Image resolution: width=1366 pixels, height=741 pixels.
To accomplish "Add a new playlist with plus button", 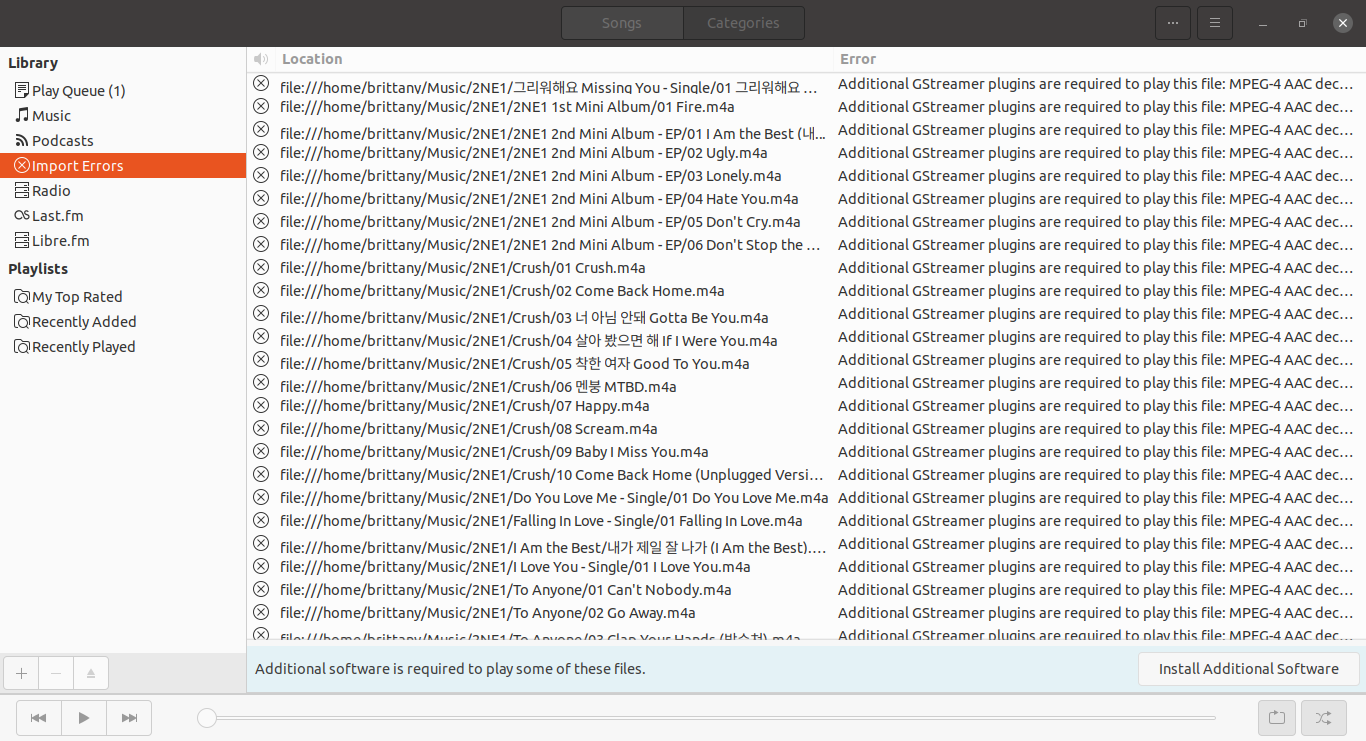I will pos(21,674).
